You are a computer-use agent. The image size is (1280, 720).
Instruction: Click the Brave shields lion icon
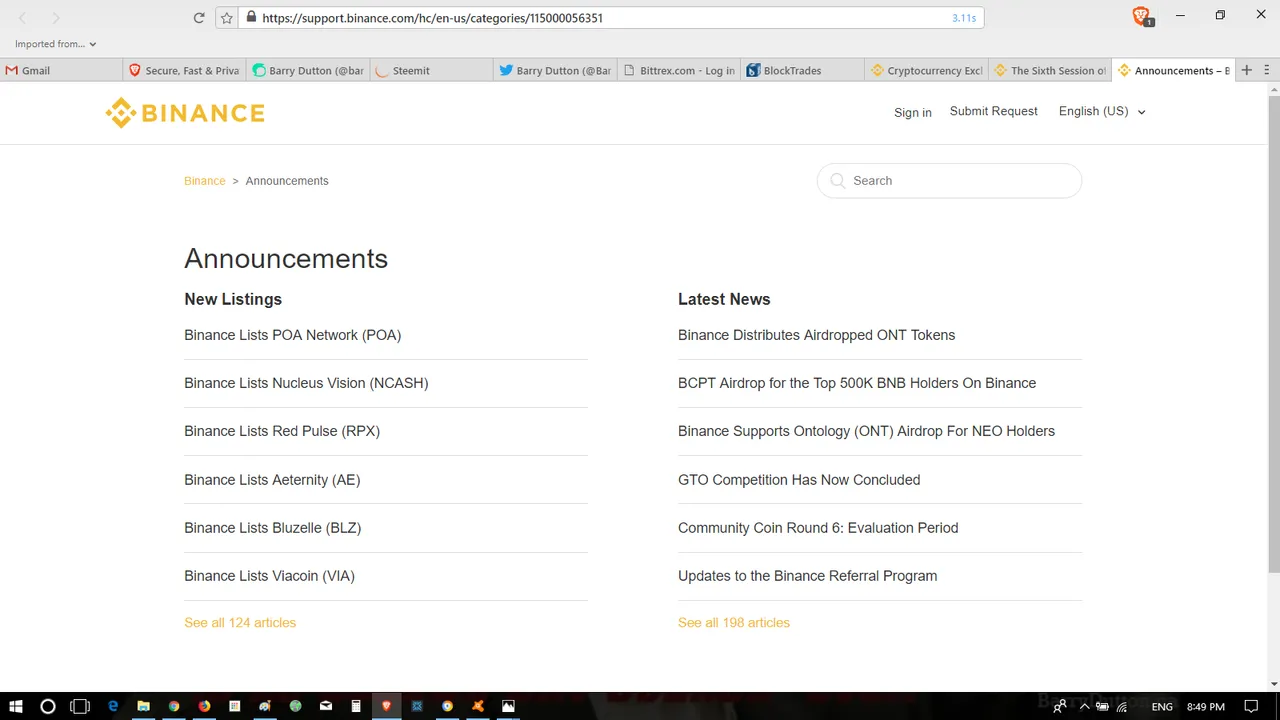click(1141, 16)
